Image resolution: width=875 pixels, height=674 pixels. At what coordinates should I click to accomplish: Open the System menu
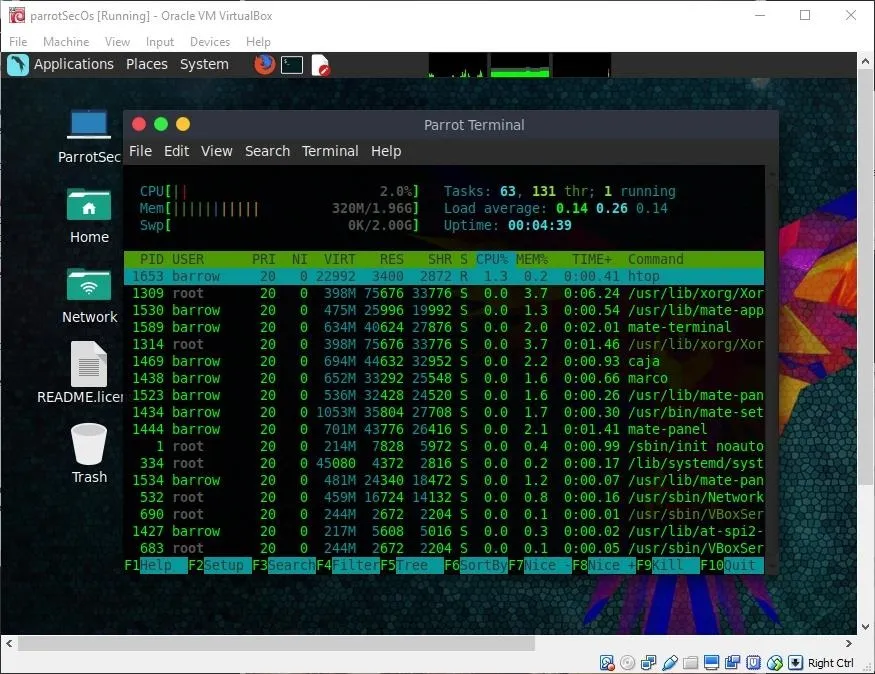pos(204,64)
